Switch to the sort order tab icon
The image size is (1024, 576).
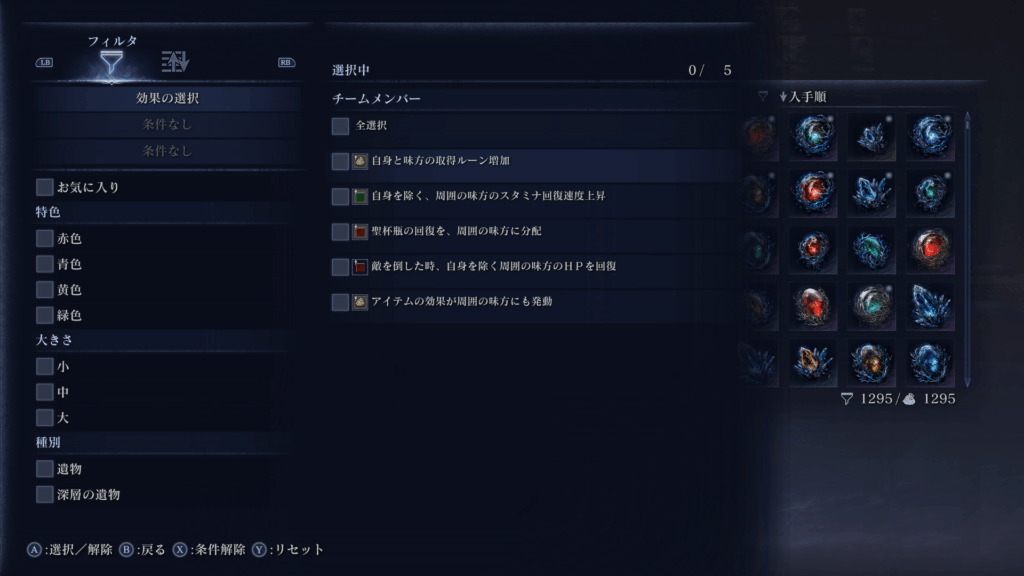click(x=175, y=61)
